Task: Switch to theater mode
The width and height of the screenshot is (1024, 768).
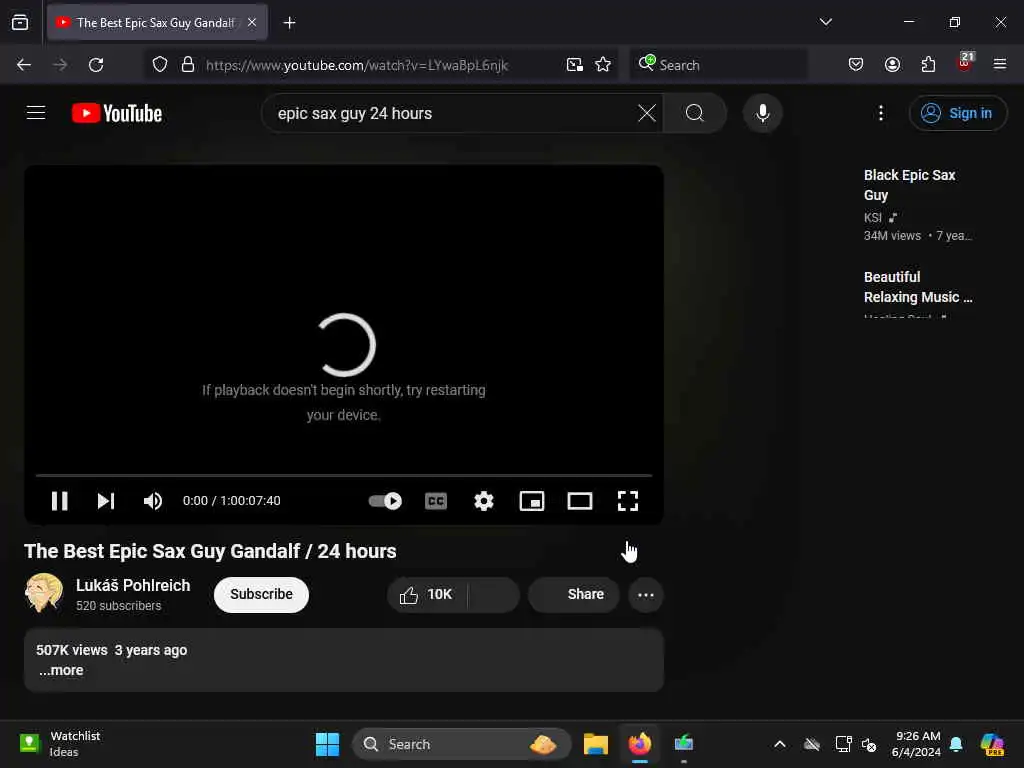Action: pos(580,501)
